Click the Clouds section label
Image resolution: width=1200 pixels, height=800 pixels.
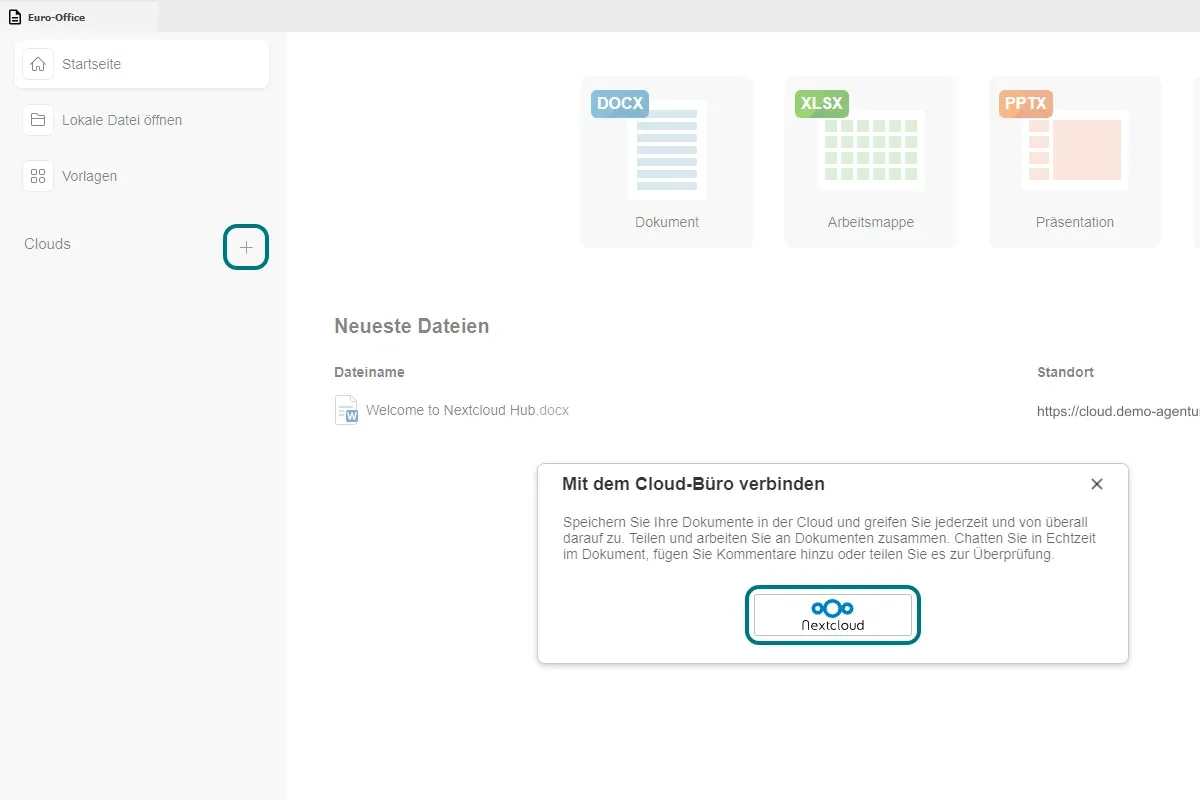(x=47, y=244)
